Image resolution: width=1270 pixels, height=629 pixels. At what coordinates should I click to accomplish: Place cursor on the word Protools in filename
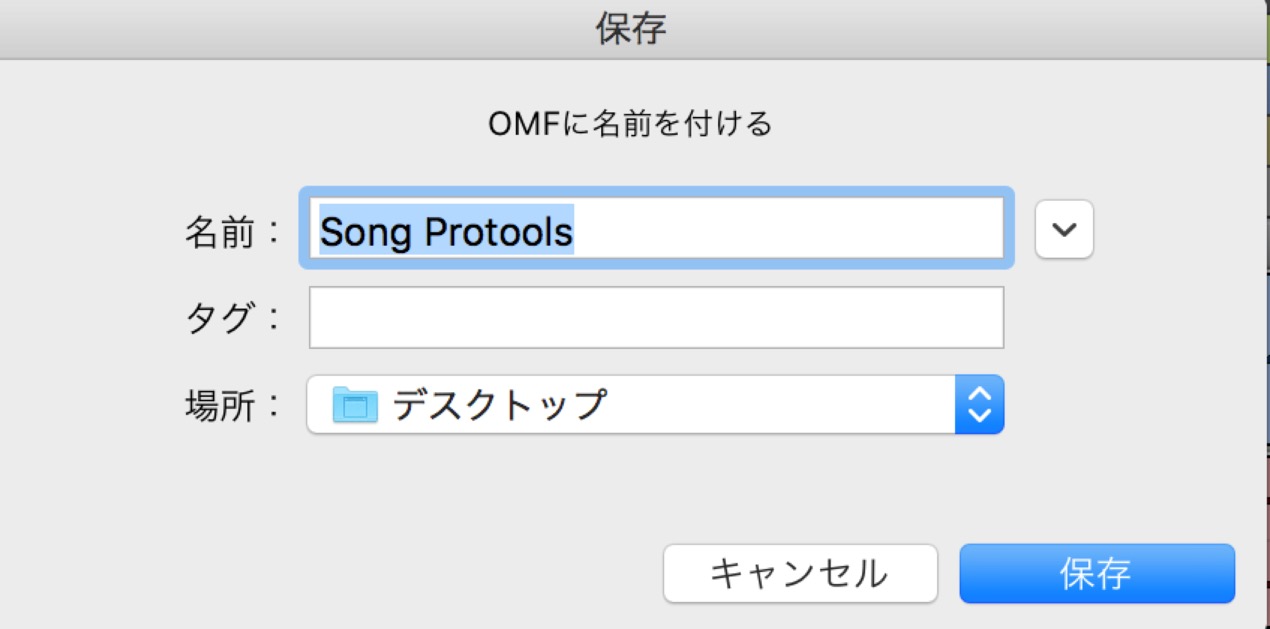(x=499, y=231)
